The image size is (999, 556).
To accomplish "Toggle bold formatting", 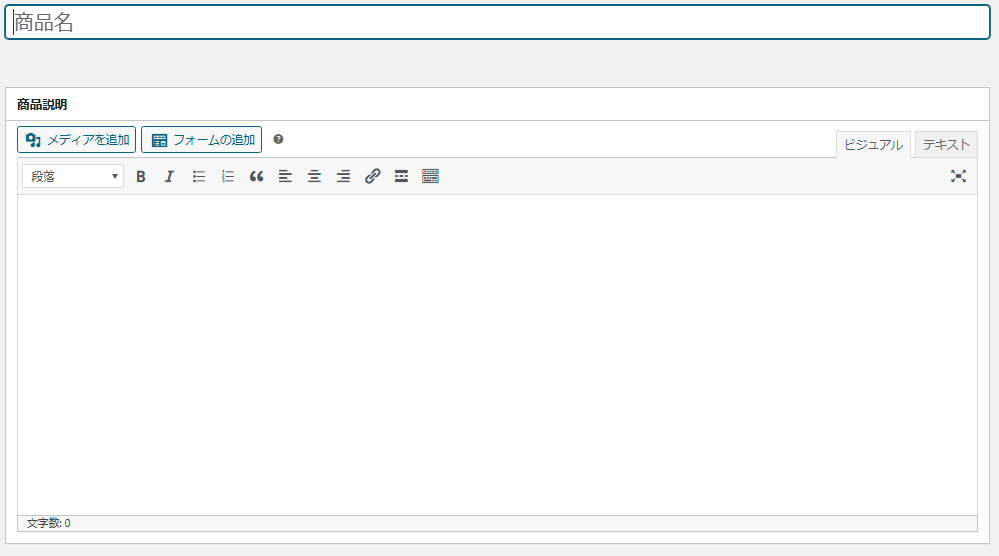I will [141, 177].
